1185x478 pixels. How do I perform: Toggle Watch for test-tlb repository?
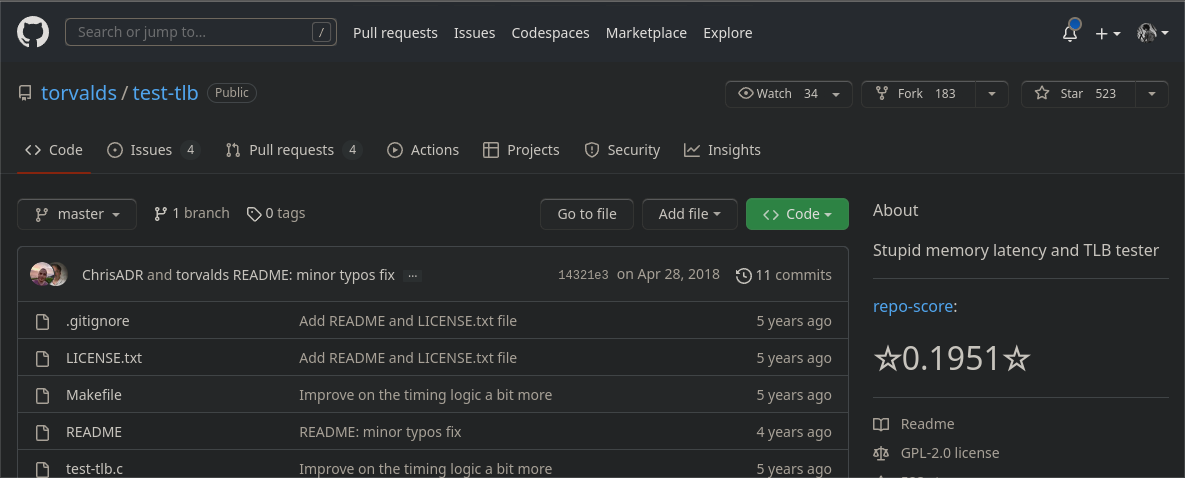point(778,94)
